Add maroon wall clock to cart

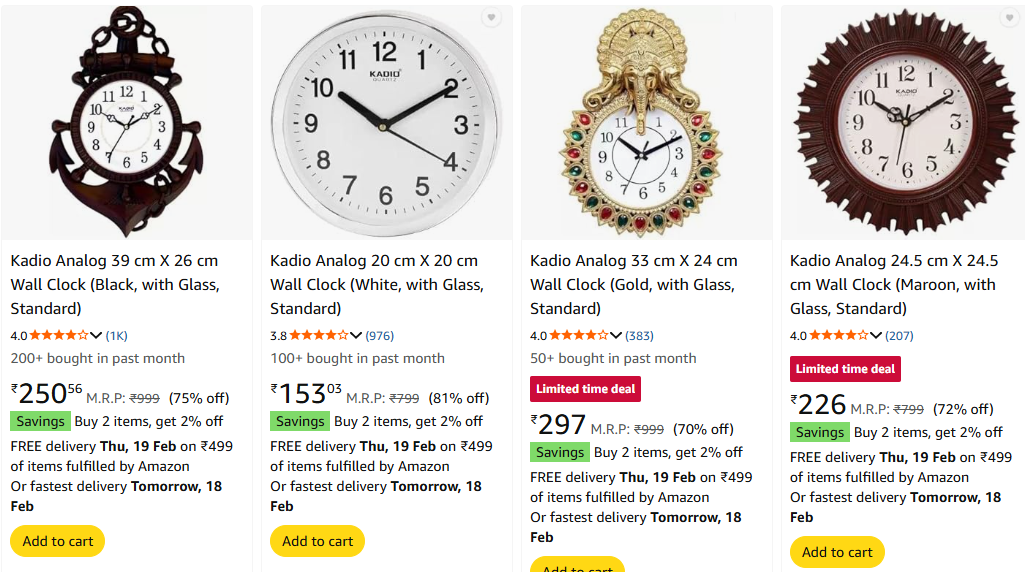click(x=837, y=552)
